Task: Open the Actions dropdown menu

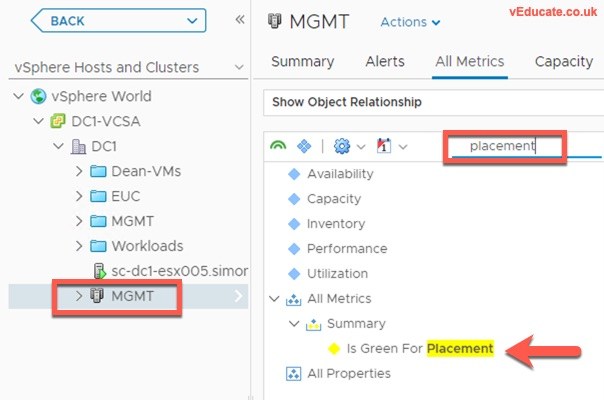Action: (410, 21)
